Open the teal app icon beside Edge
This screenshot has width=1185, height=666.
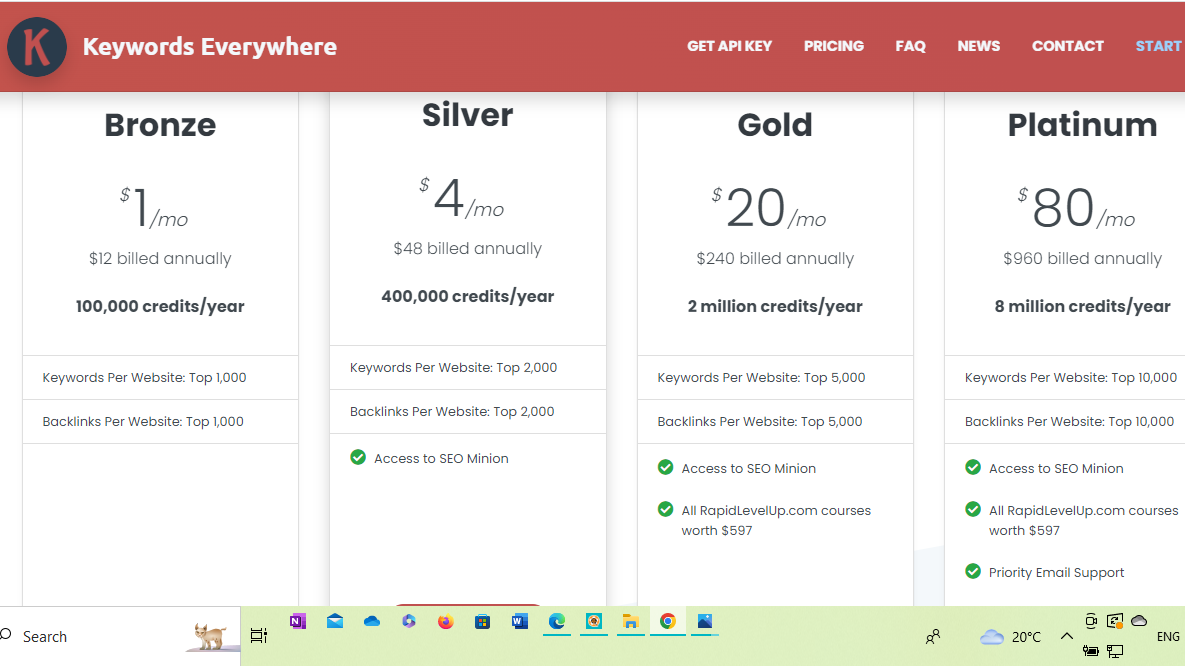point(594,621)
